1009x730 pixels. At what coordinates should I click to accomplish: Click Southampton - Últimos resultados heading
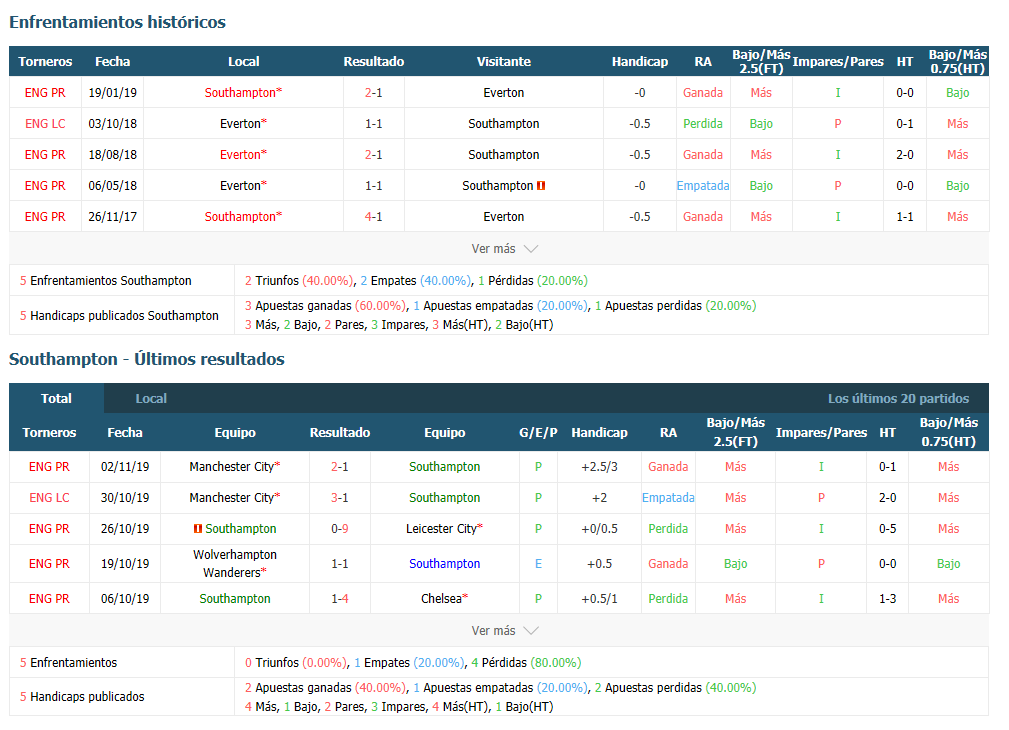(147, 359)
